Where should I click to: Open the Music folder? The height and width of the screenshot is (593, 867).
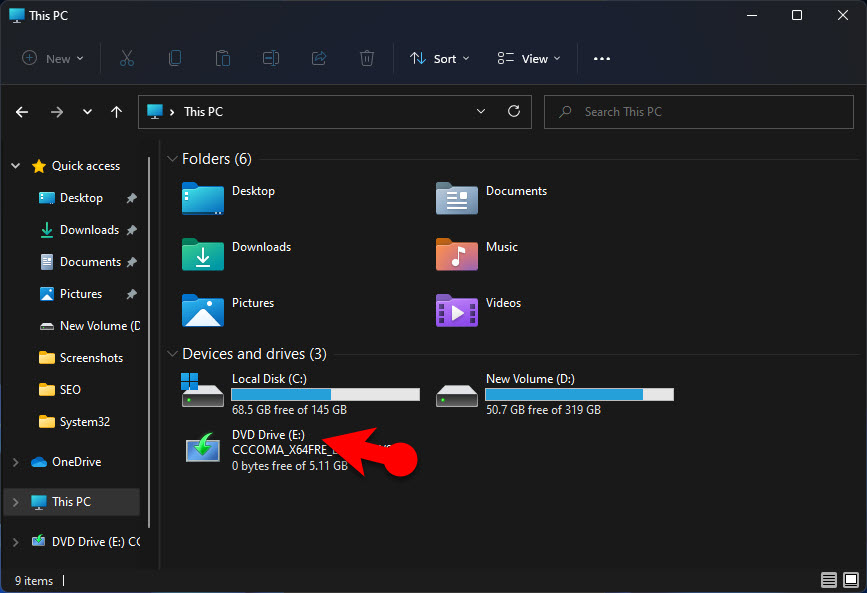[x=477, y=254]
